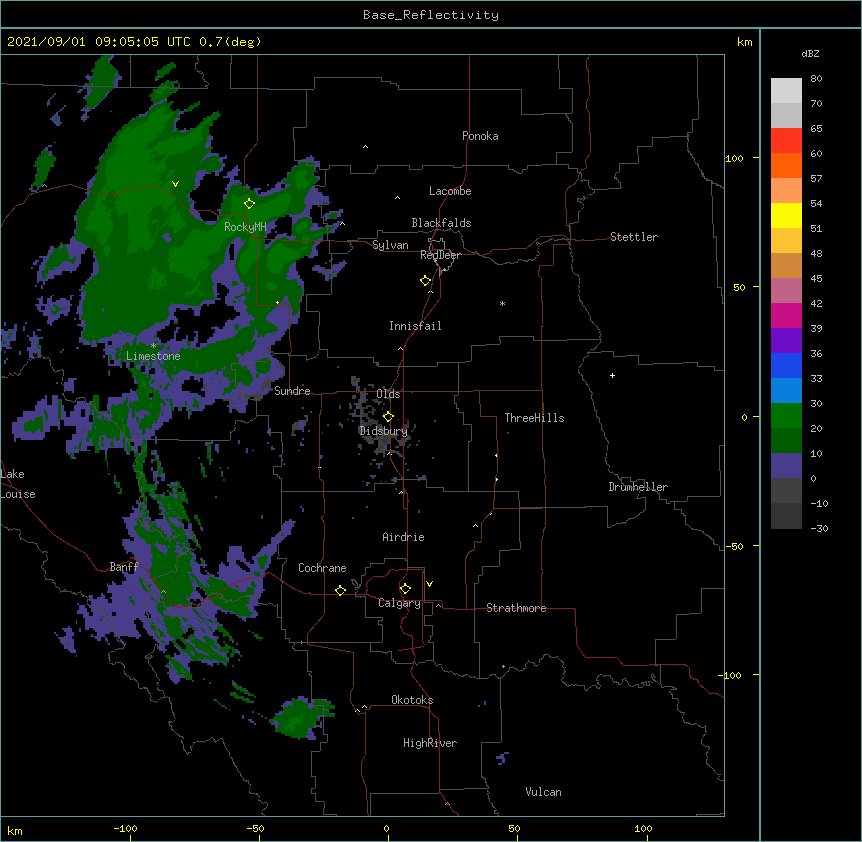The width and height of the screenshot is (862, 842).
Task: Select the yellow diamond marker south of RedDeer
Action: pos(426,281)
